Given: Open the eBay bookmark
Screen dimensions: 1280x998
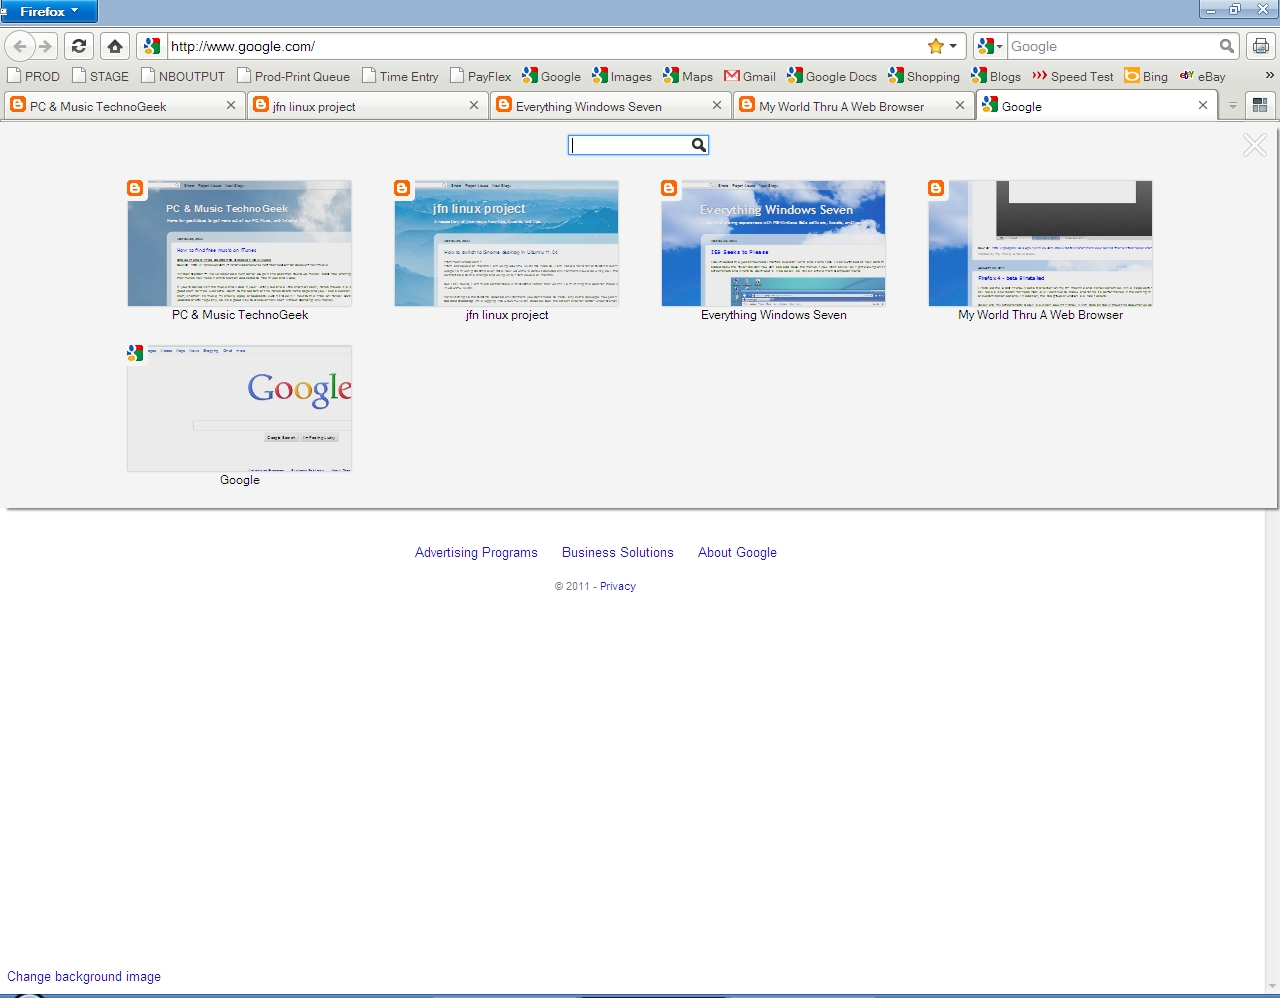Looking at the screenshot, I should tap(1202, 76).
